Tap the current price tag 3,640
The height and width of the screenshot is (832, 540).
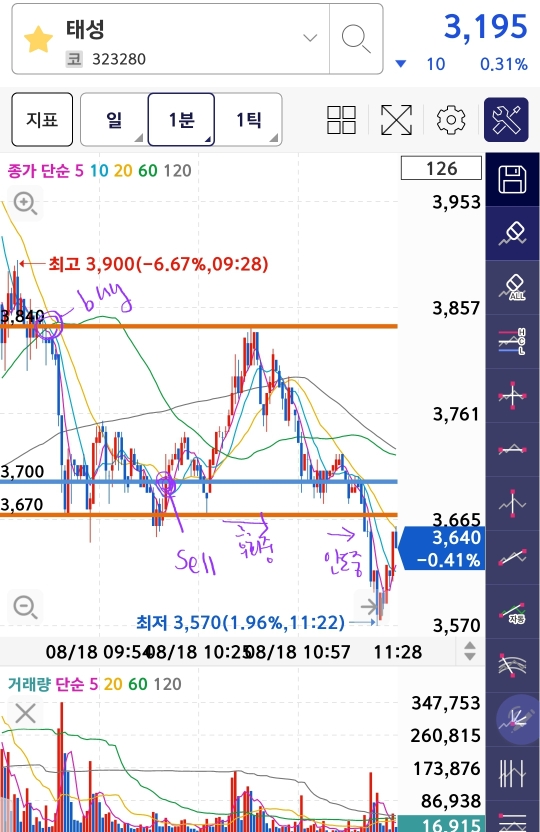point(442,548)
